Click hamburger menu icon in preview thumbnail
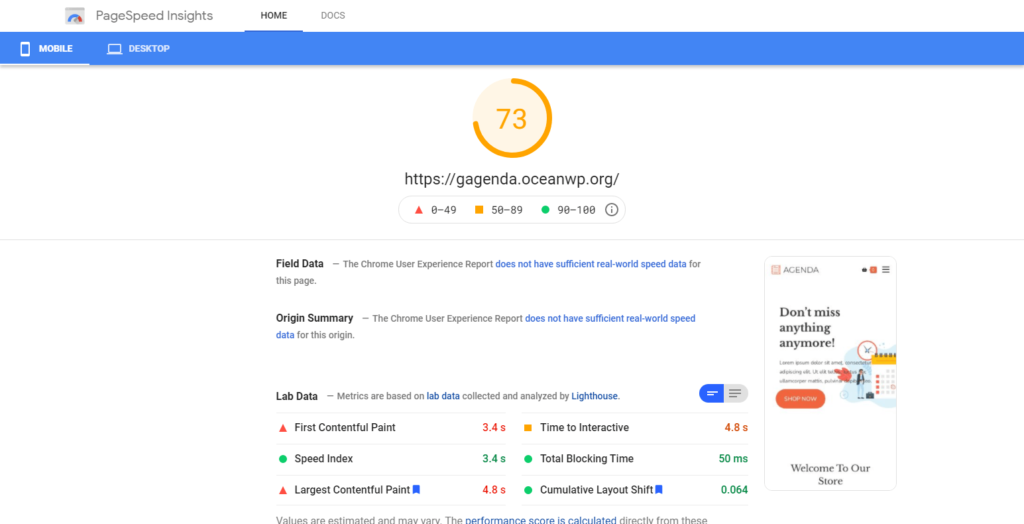The height and width of the screenshot is (524, 1024). 886,269
